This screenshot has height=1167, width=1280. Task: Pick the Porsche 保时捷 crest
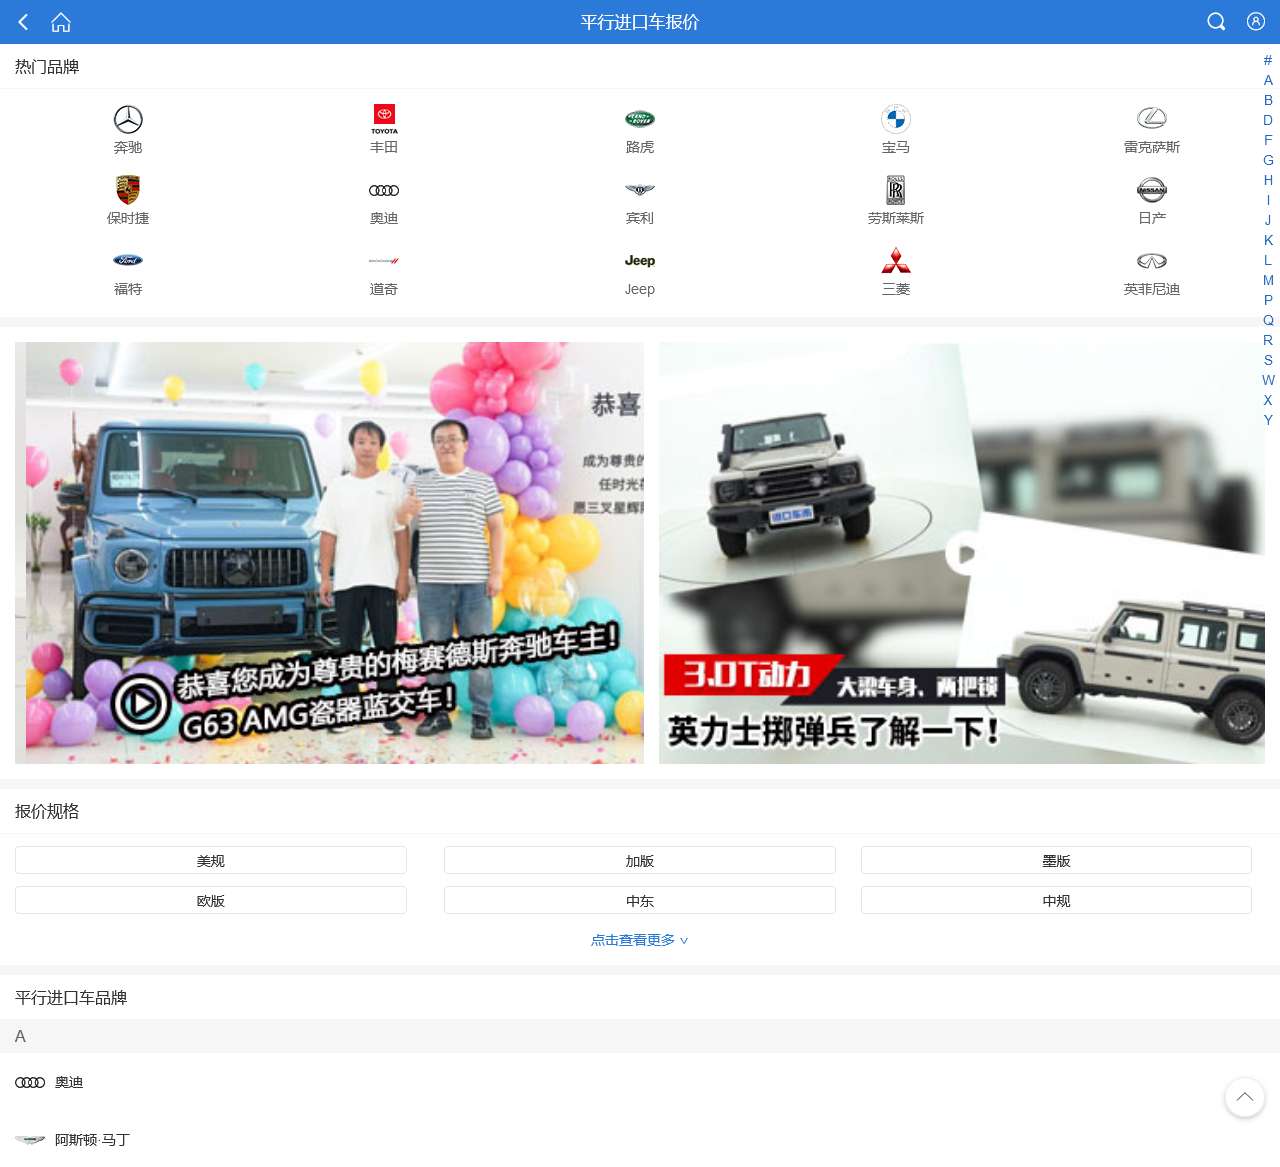tap(128, 190)
